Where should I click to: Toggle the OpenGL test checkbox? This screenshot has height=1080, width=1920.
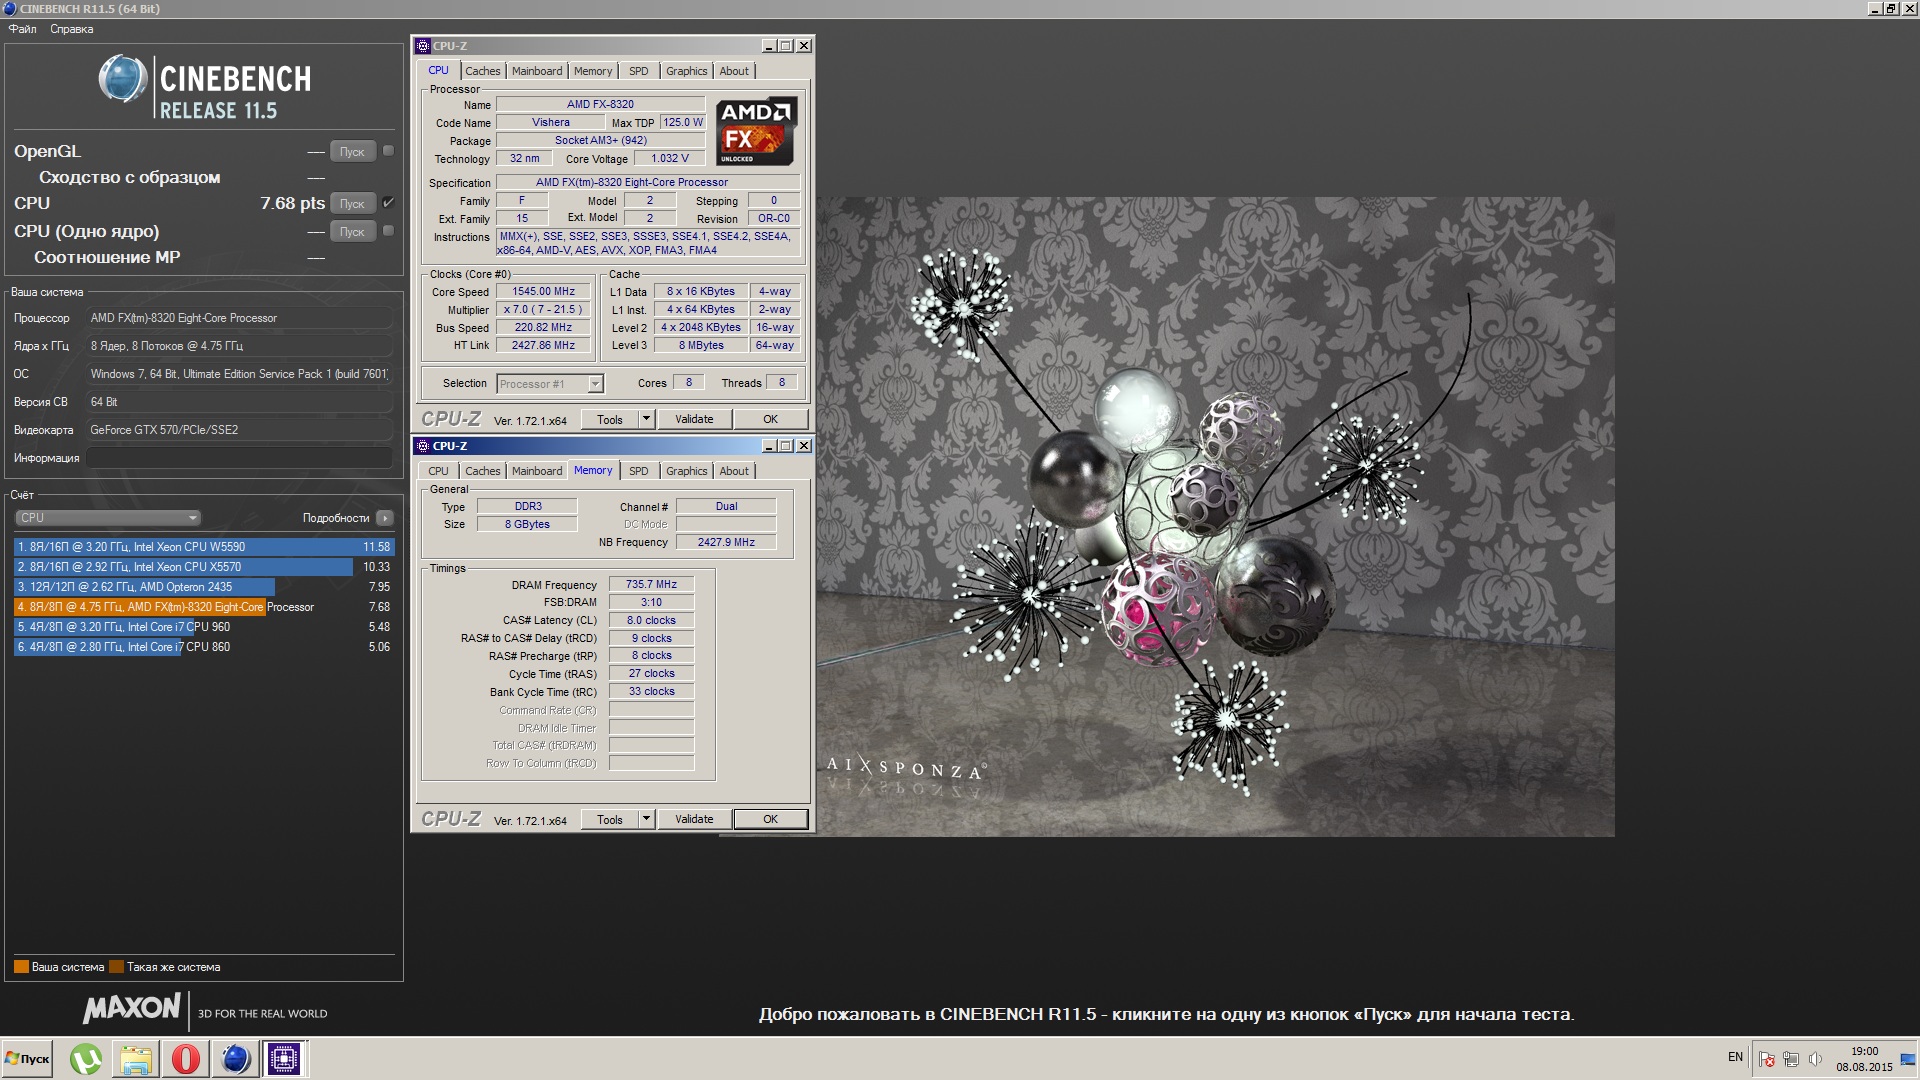point(389,151)
